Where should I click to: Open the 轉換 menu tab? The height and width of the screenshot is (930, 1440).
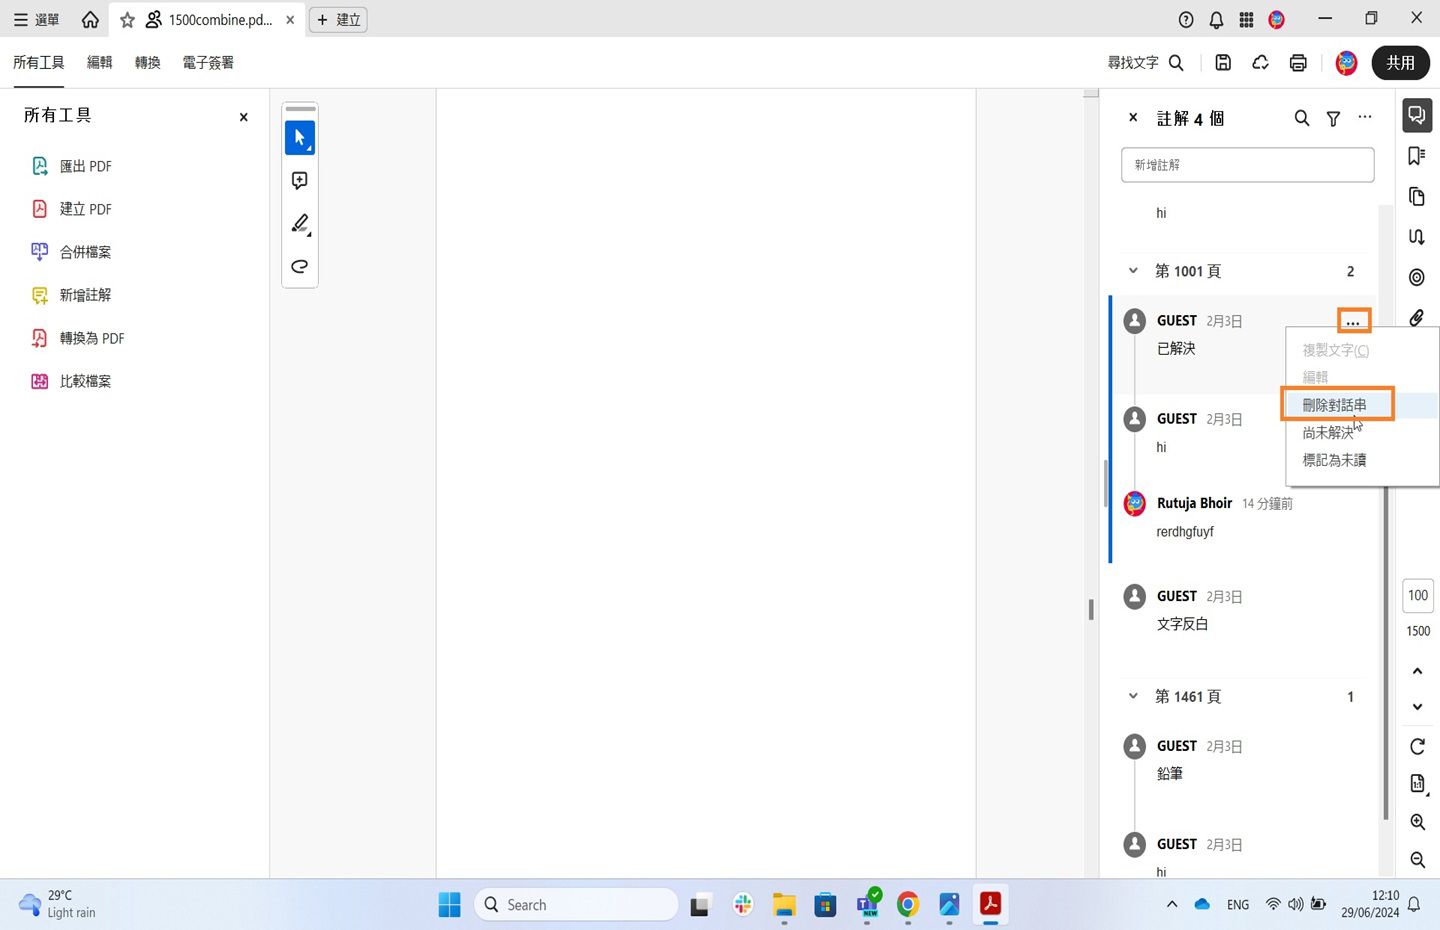(148, 62)
